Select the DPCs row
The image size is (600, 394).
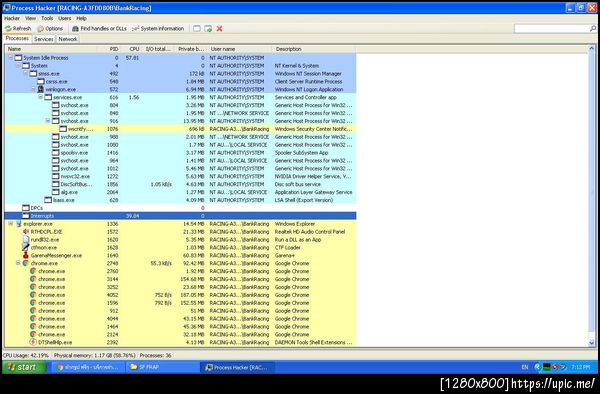click(180, 208)
